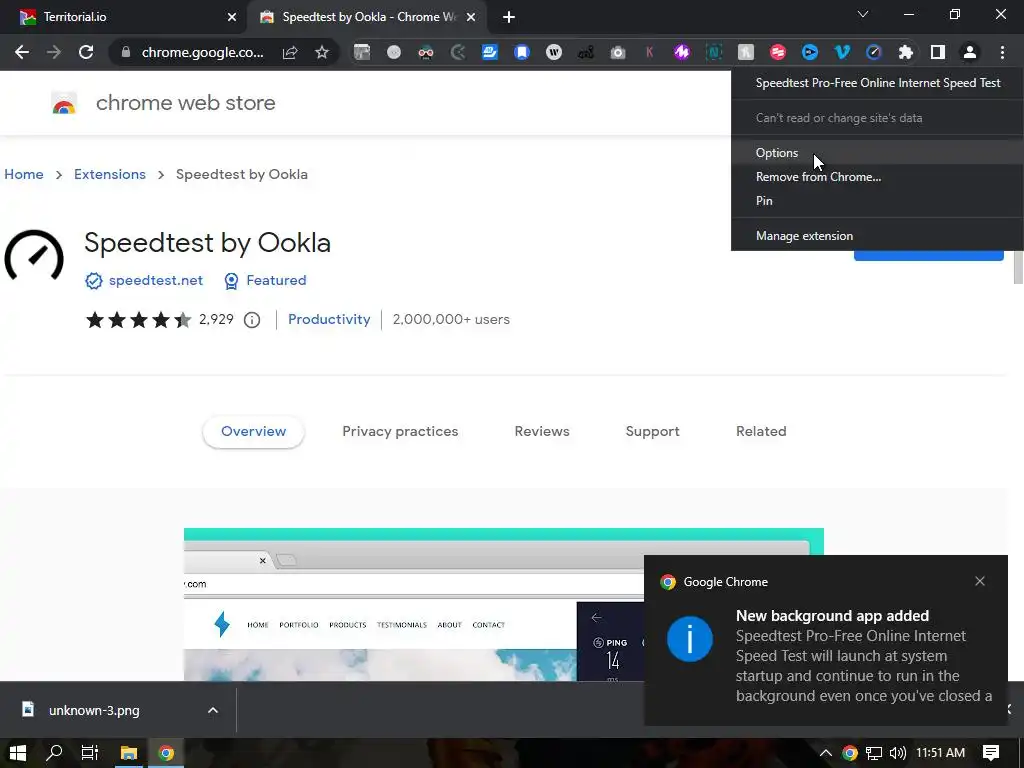
Task: Switch to the Related tab
Action: [761, 432]
